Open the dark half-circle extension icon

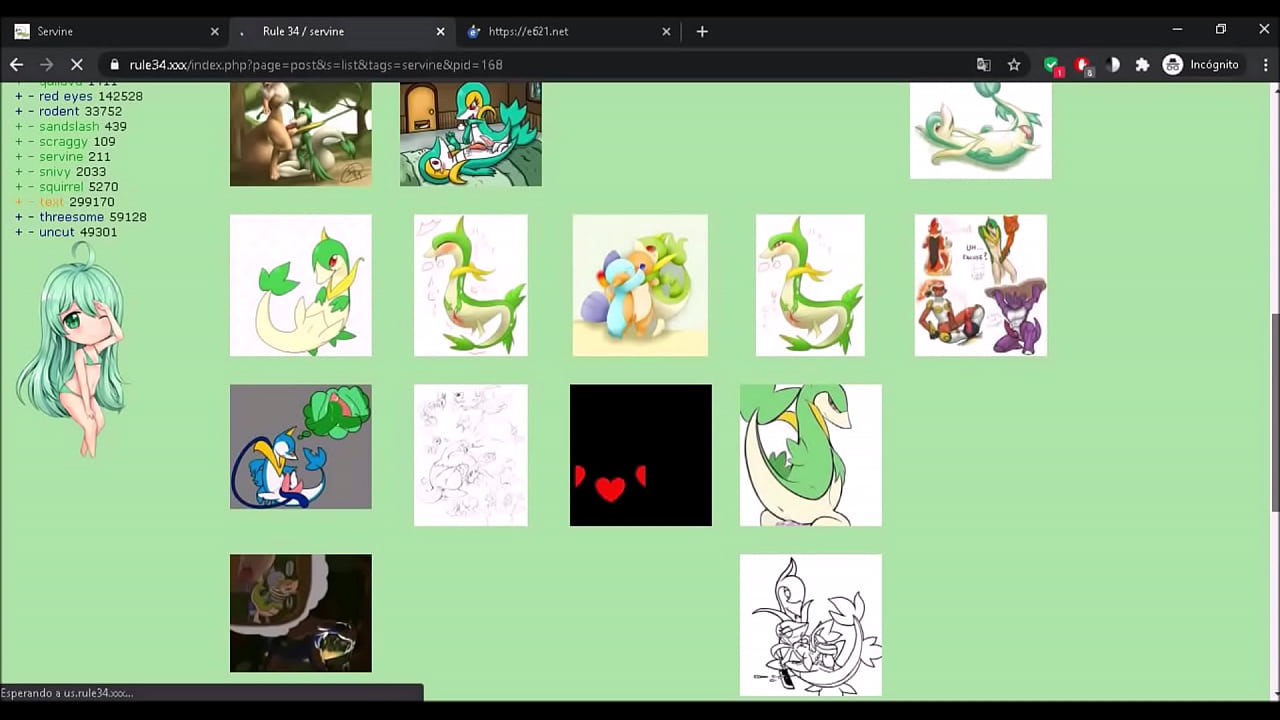click(x=1113, y=65)
